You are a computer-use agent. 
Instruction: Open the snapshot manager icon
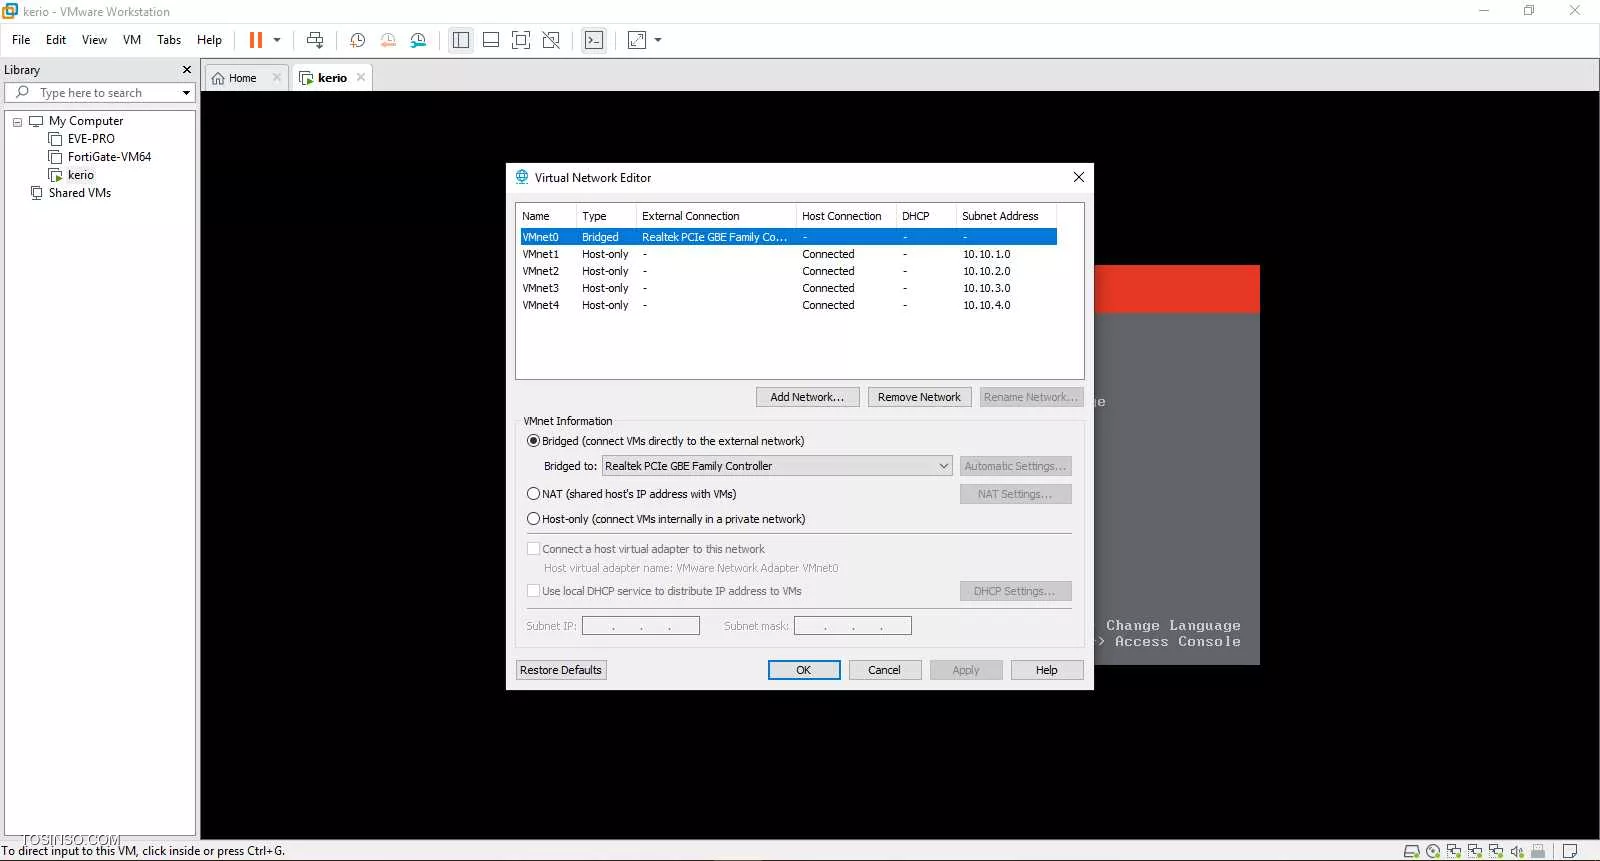pos(418,40)
